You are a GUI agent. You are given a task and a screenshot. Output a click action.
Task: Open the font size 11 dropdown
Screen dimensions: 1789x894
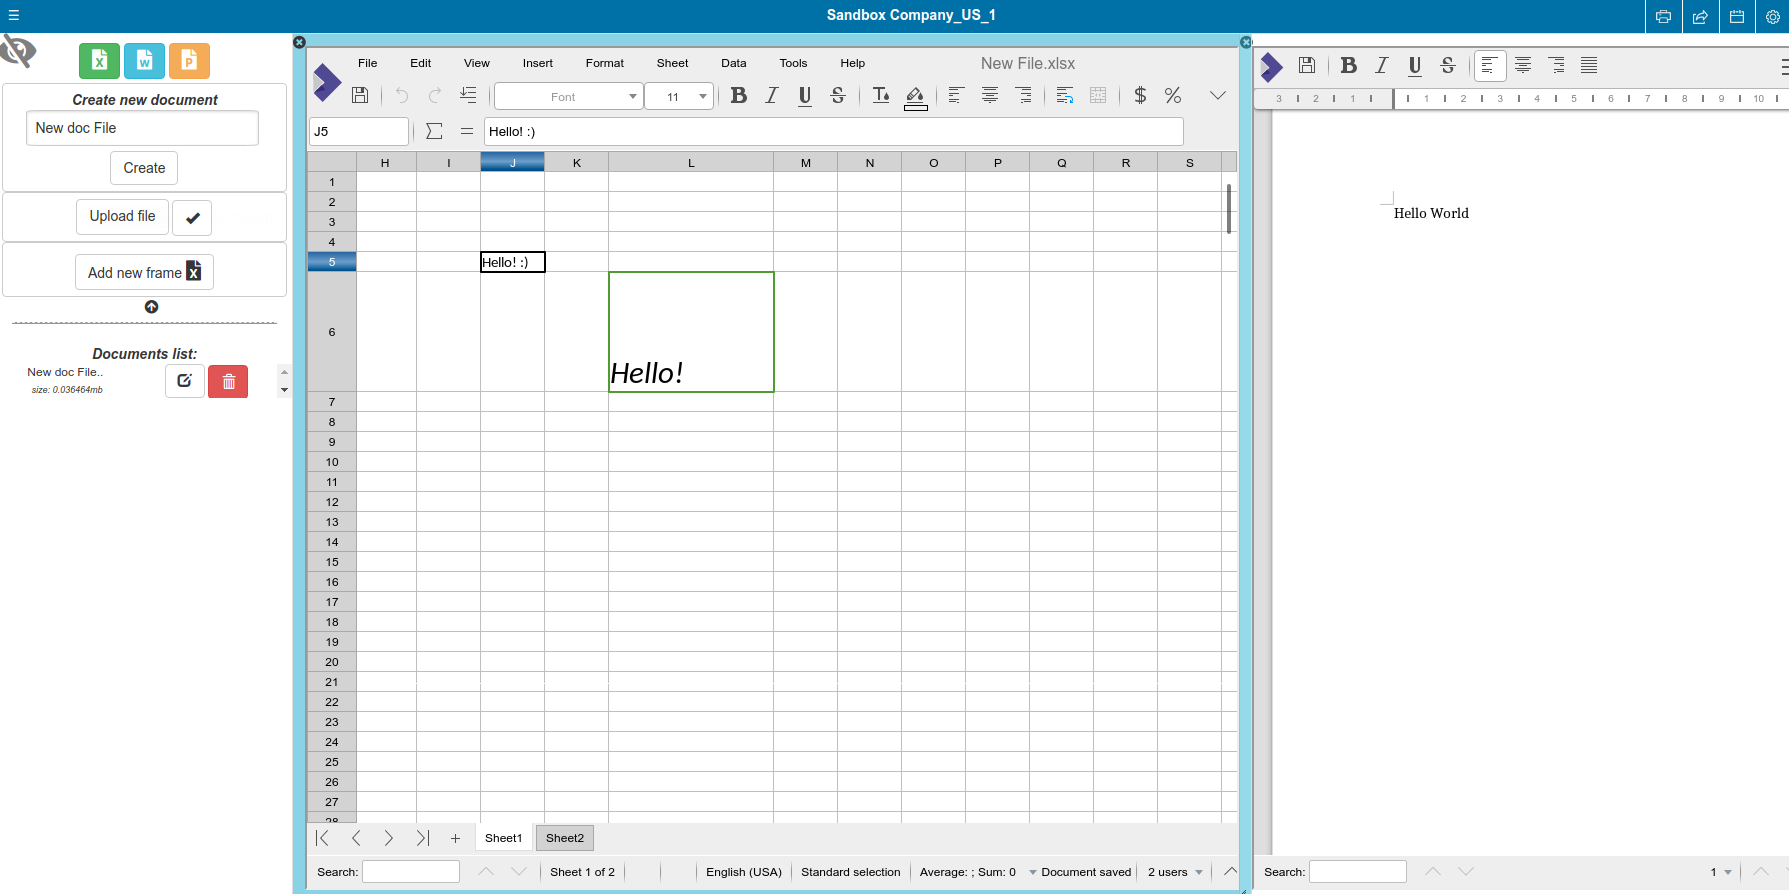[679, 96]
